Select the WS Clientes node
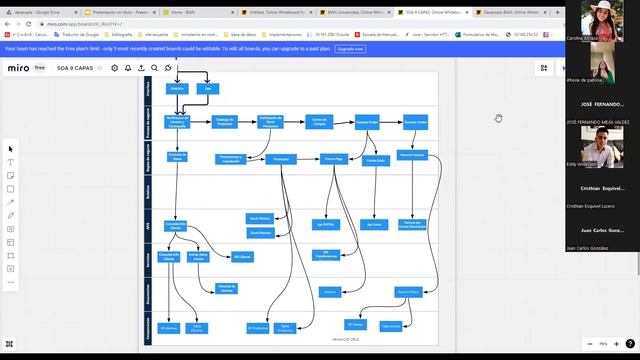The width and height of the screenshot is (640, 360). pos(242,257)
